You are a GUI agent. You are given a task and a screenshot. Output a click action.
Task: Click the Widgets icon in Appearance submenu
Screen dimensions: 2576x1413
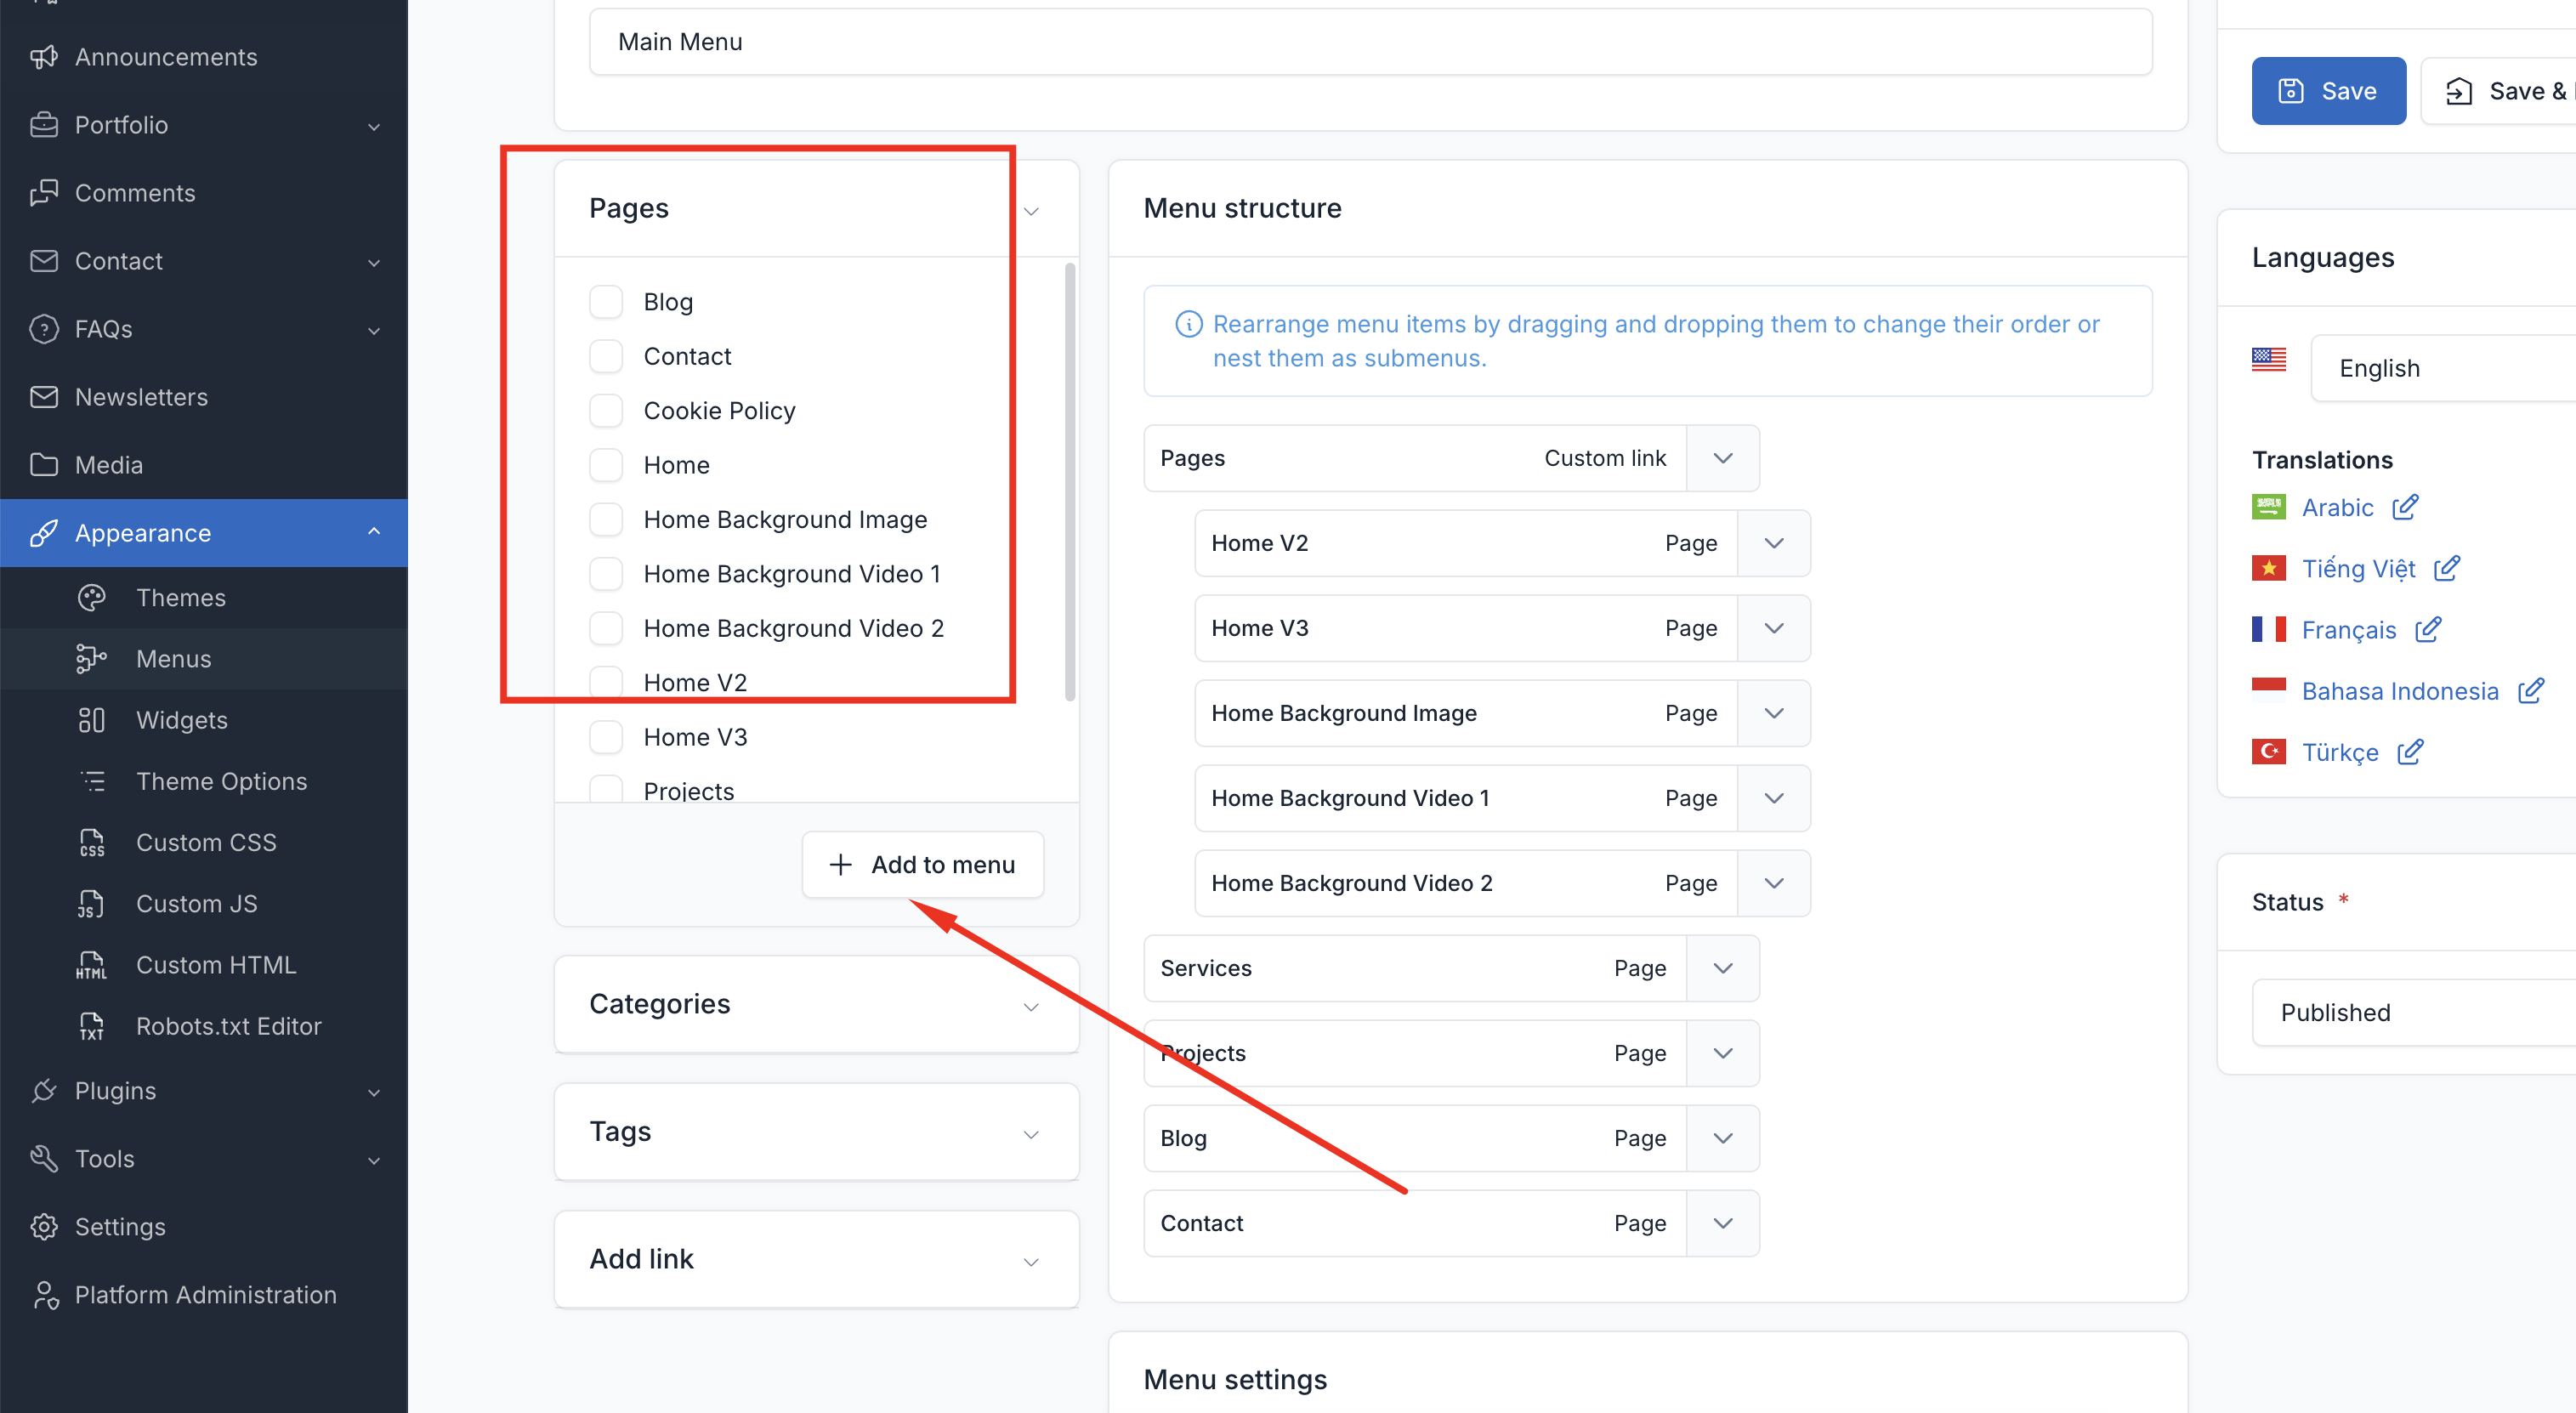pos(91,720)
